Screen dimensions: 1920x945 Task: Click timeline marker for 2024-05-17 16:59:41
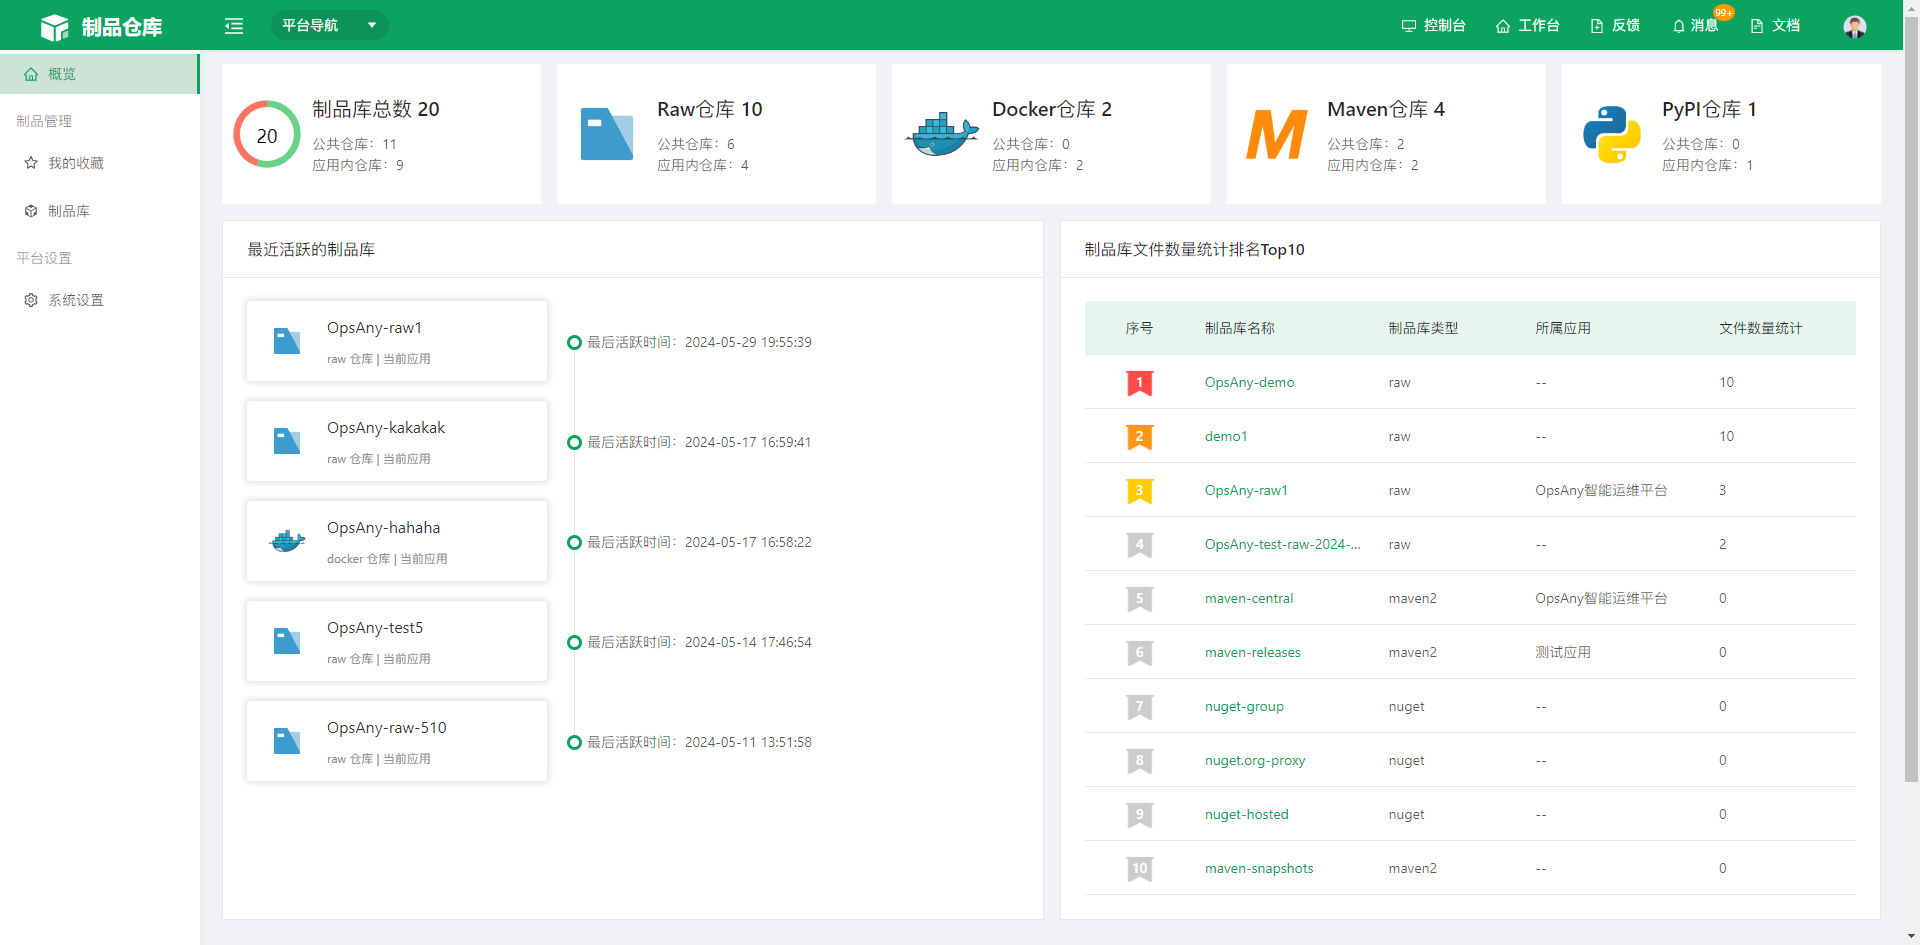[574, 442]
